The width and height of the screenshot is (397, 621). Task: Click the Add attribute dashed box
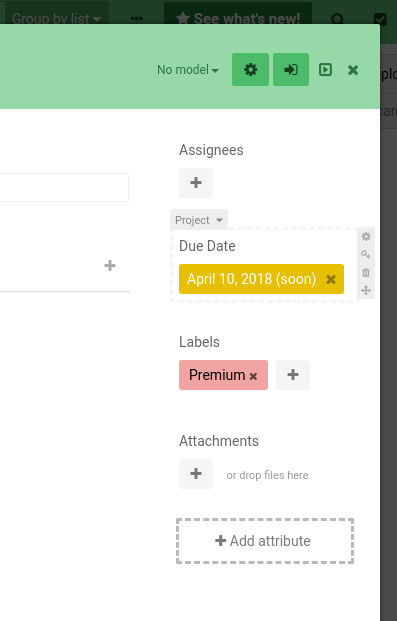(265, 541)
